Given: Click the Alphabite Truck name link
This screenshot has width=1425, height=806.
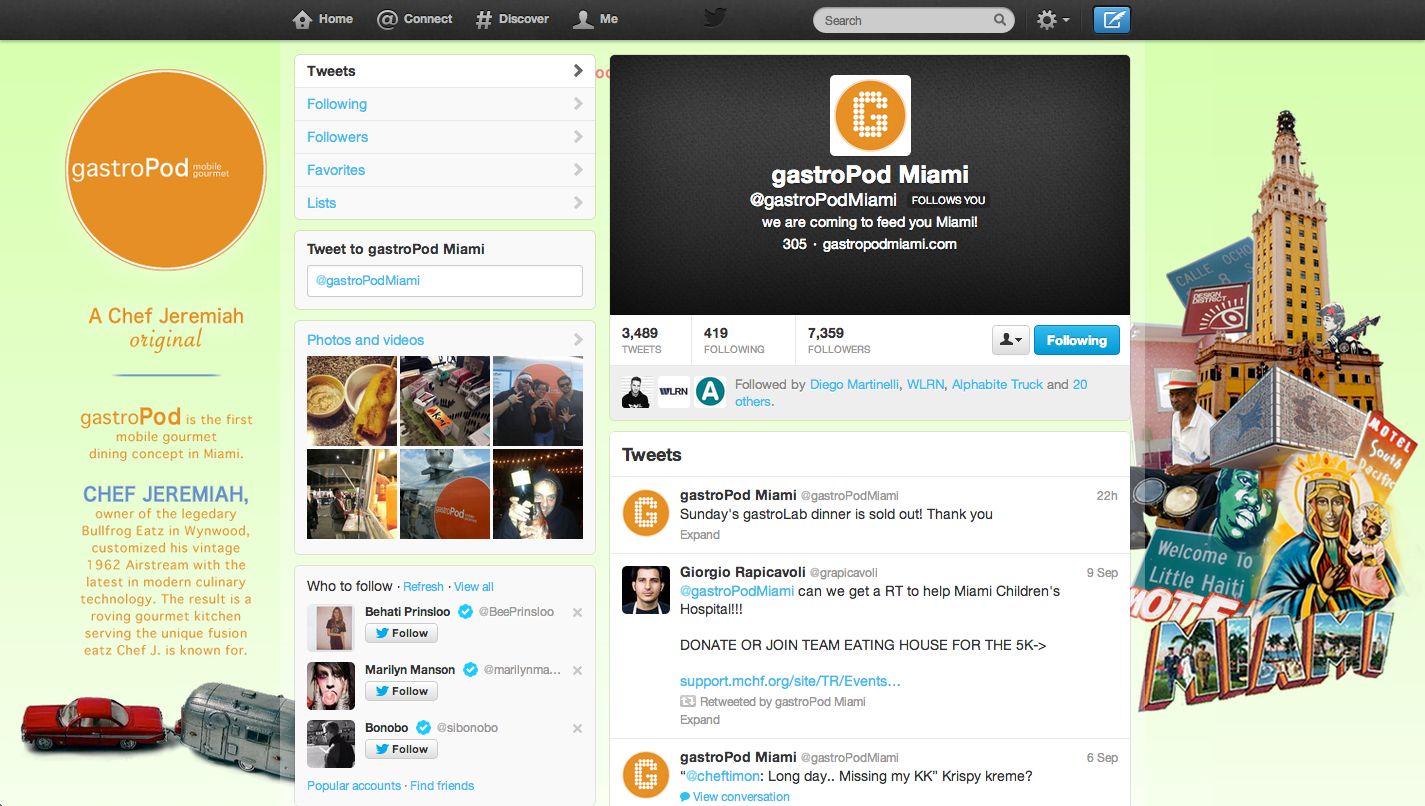Looking at the screenshot, I should [x=997, y=384].
